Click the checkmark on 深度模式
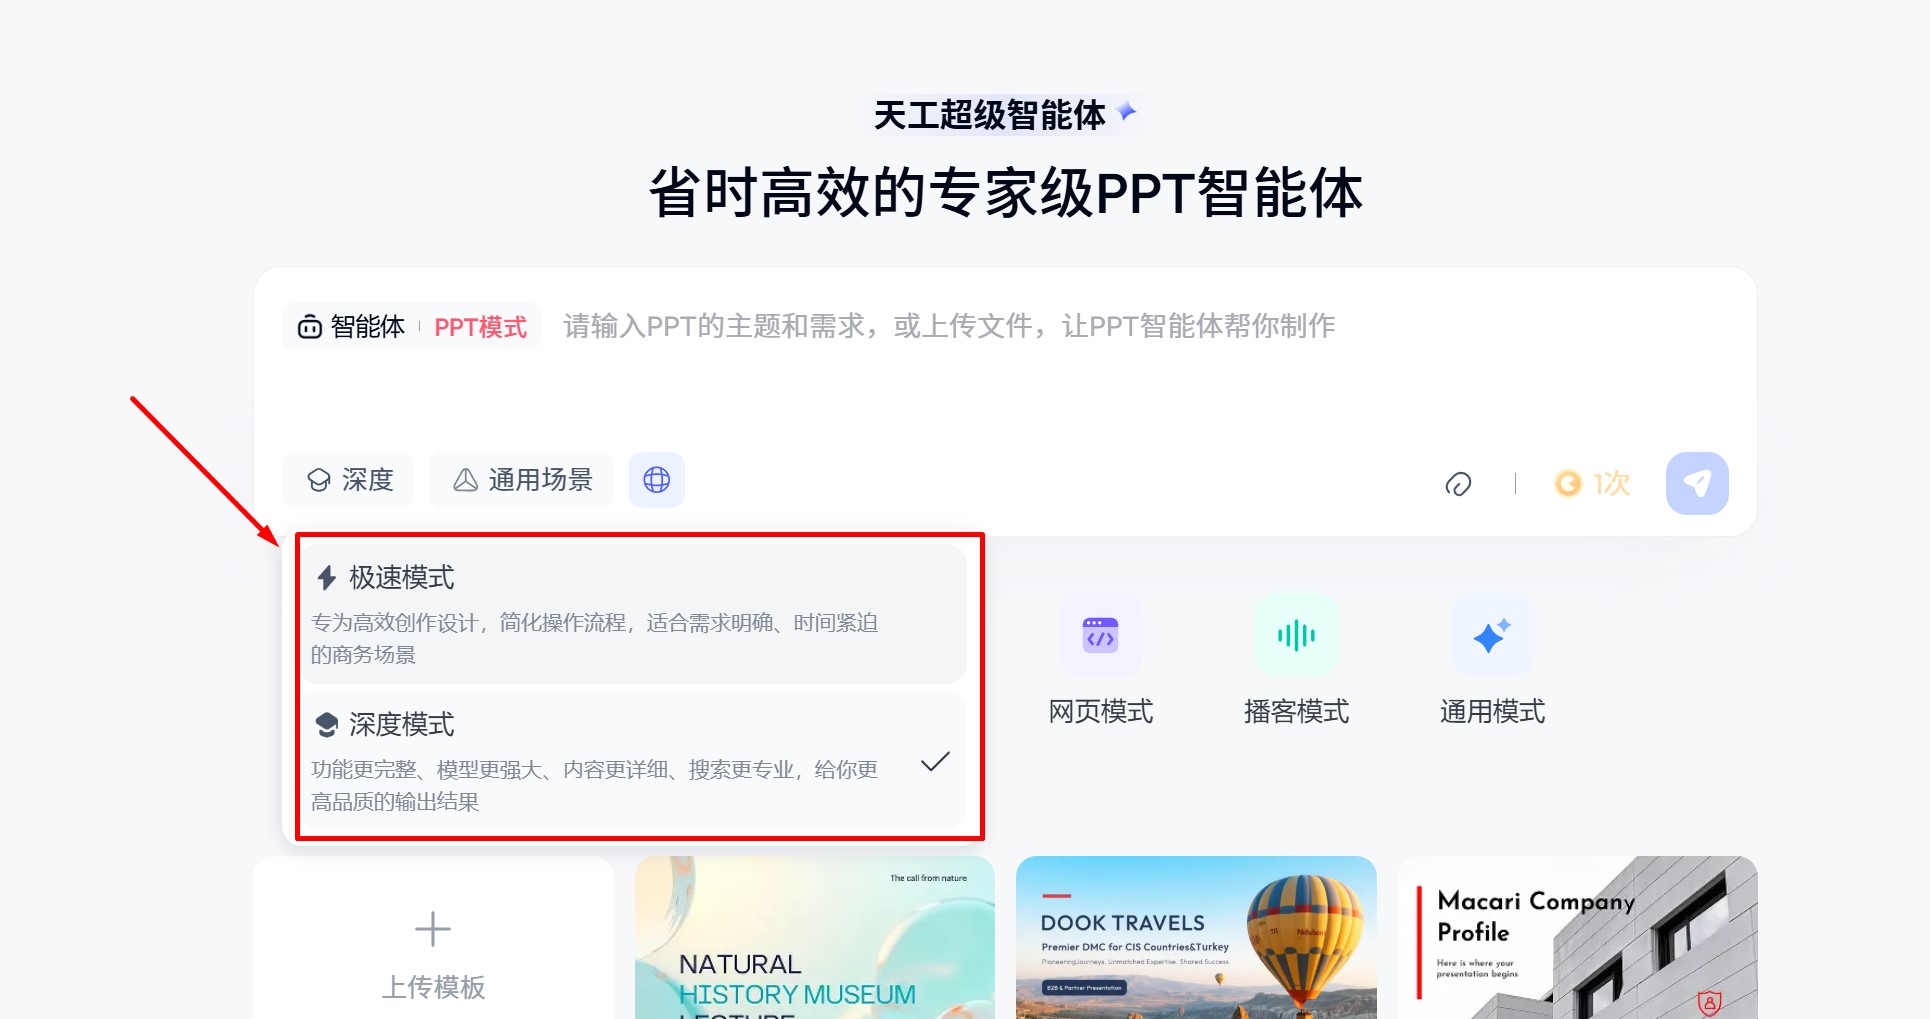 tap(935, 762)
